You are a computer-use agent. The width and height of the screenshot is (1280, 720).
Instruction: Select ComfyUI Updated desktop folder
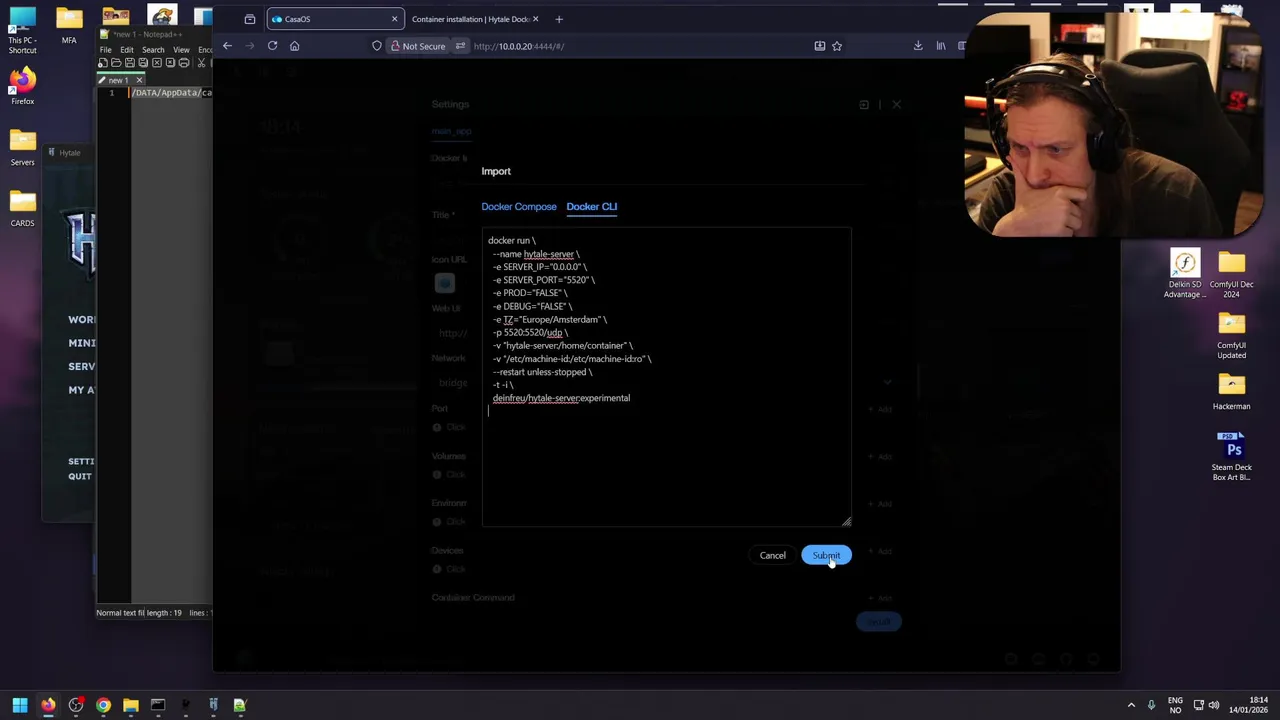(1231, 335)
